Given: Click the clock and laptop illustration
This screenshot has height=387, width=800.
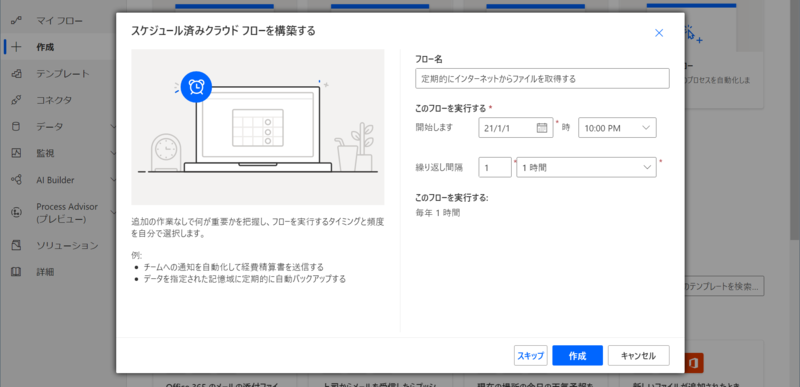Looking at the screenshot, I should click(258, 127).
